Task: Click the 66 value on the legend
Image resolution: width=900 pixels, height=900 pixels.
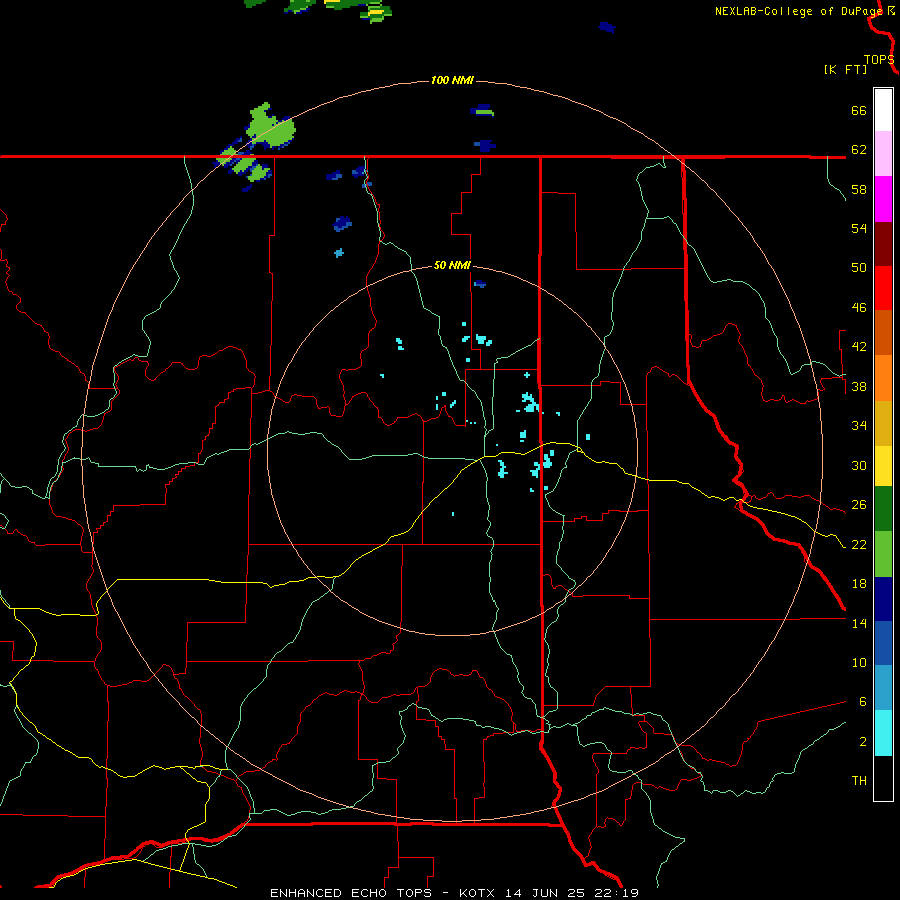Action: click(859, 110)
